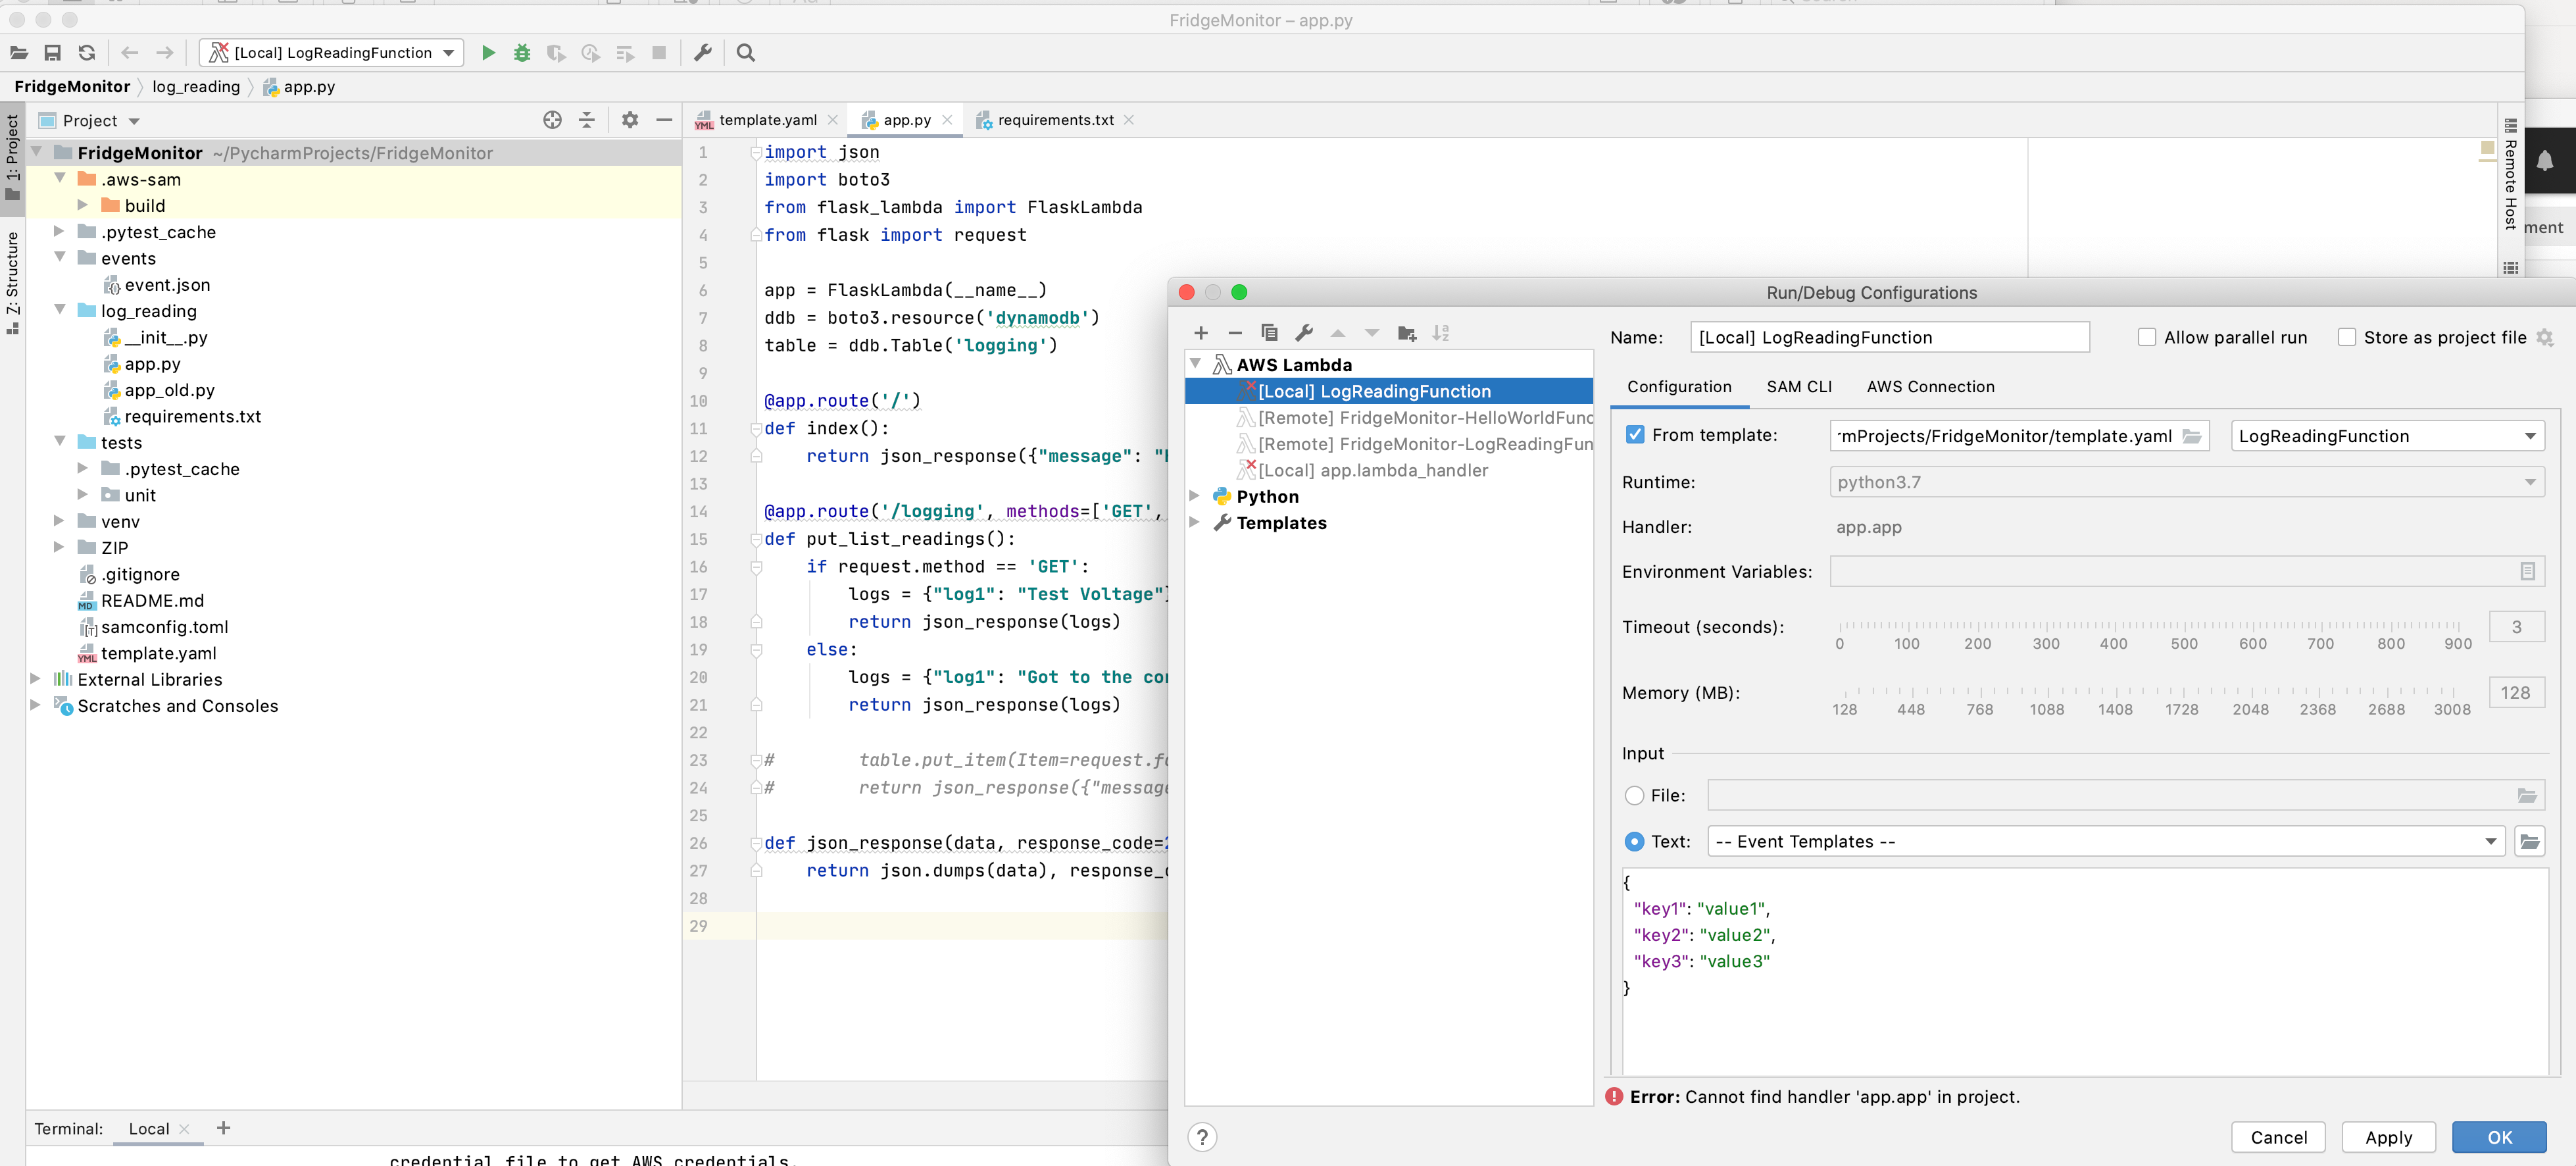
Task: Sort configurations alphabetically
Action: 1441,333
